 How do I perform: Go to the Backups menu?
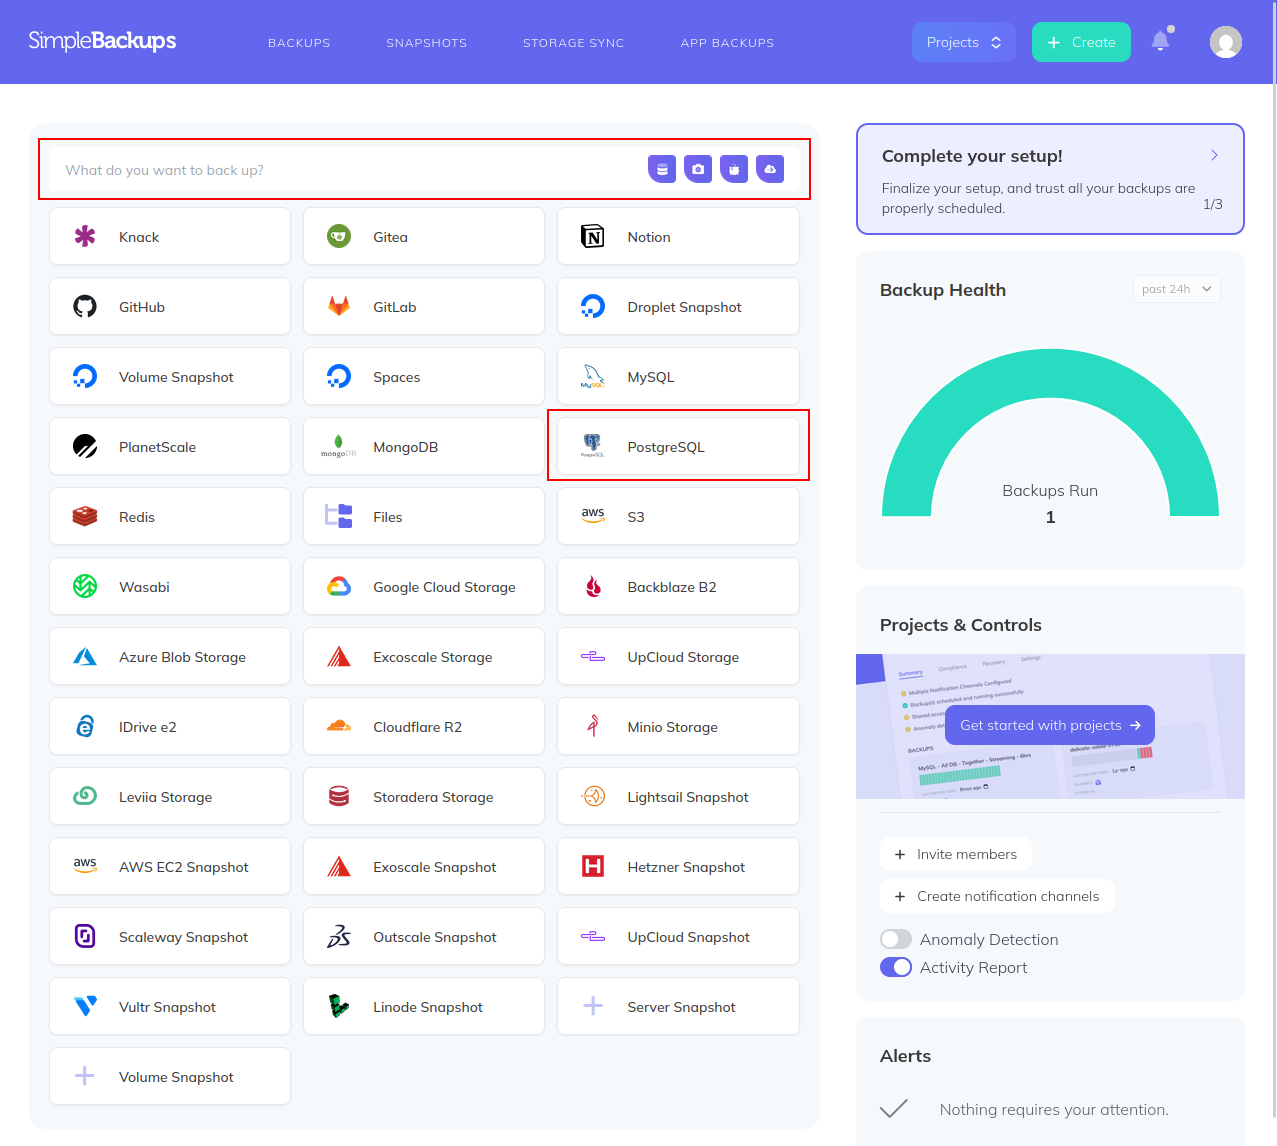299,43
